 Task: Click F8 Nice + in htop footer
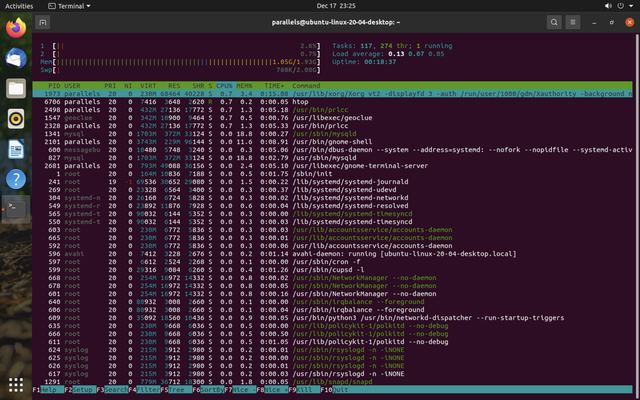point(272,390)
